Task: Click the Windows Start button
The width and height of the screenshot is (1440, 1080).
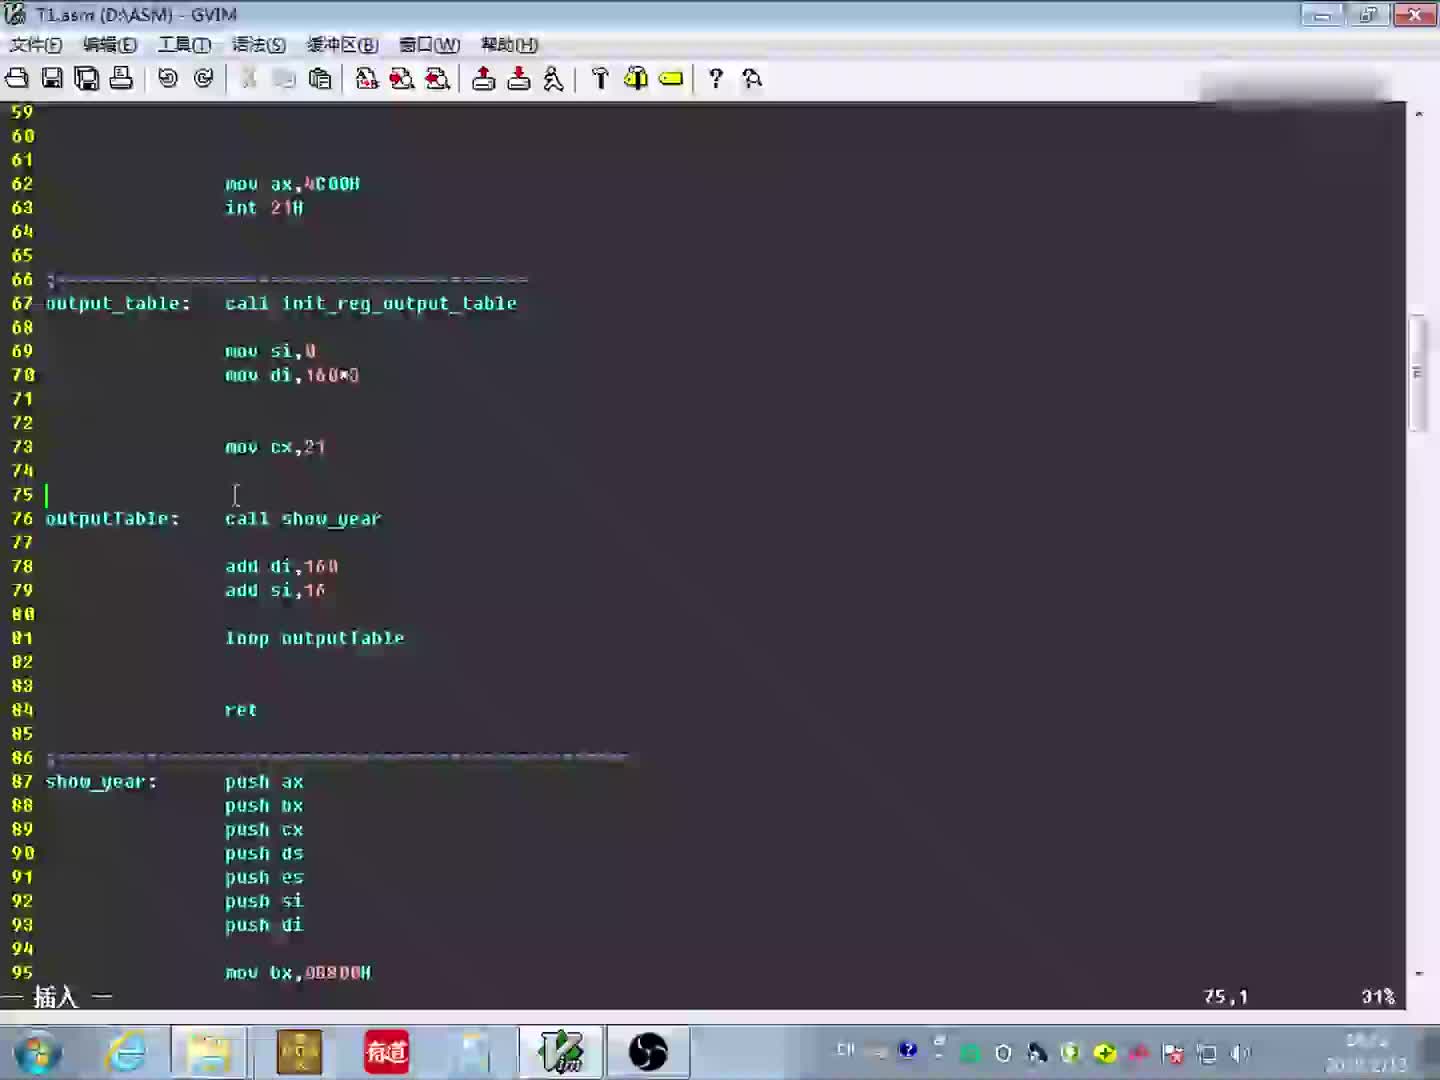Action: coord(38,1052)
